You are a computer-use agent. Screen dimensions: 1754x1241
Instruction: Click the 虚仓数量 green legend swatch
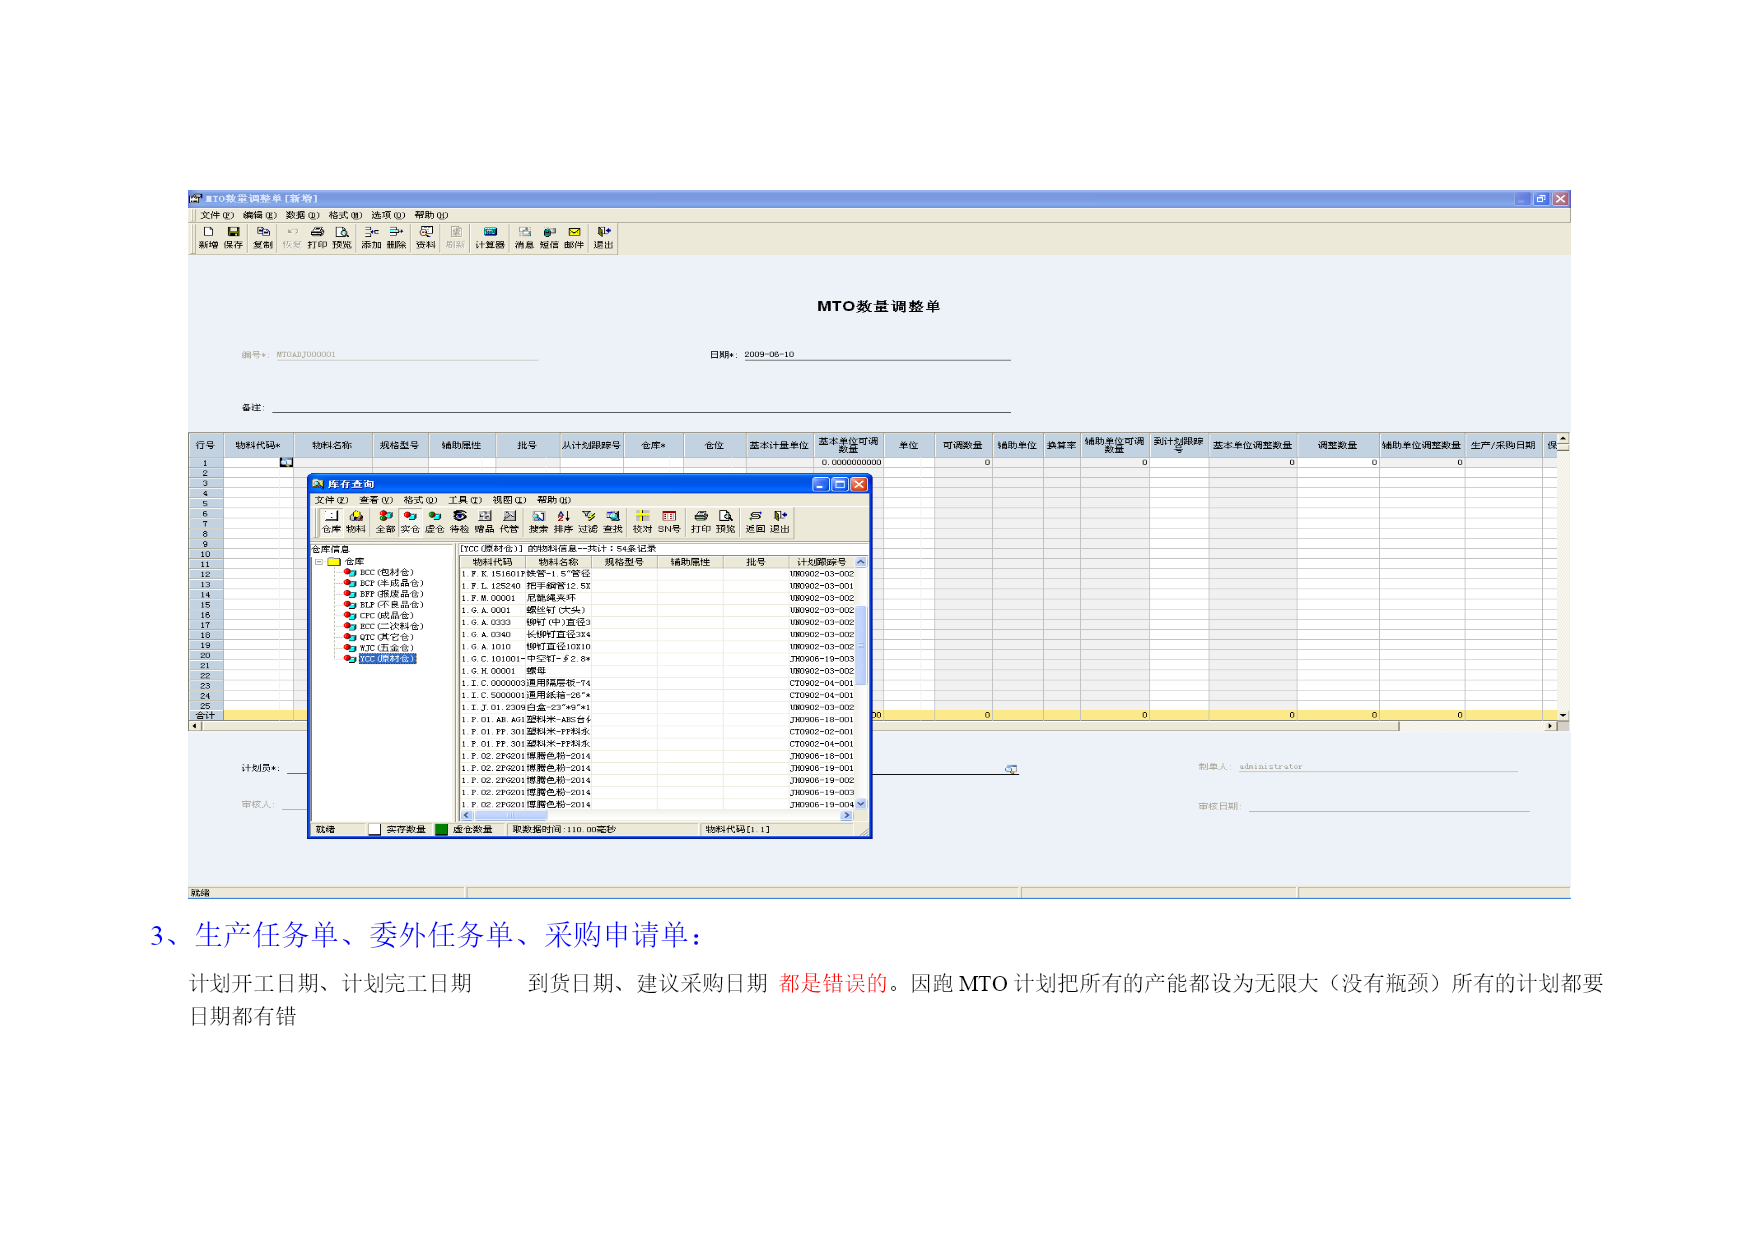click(x=441, y=829)
